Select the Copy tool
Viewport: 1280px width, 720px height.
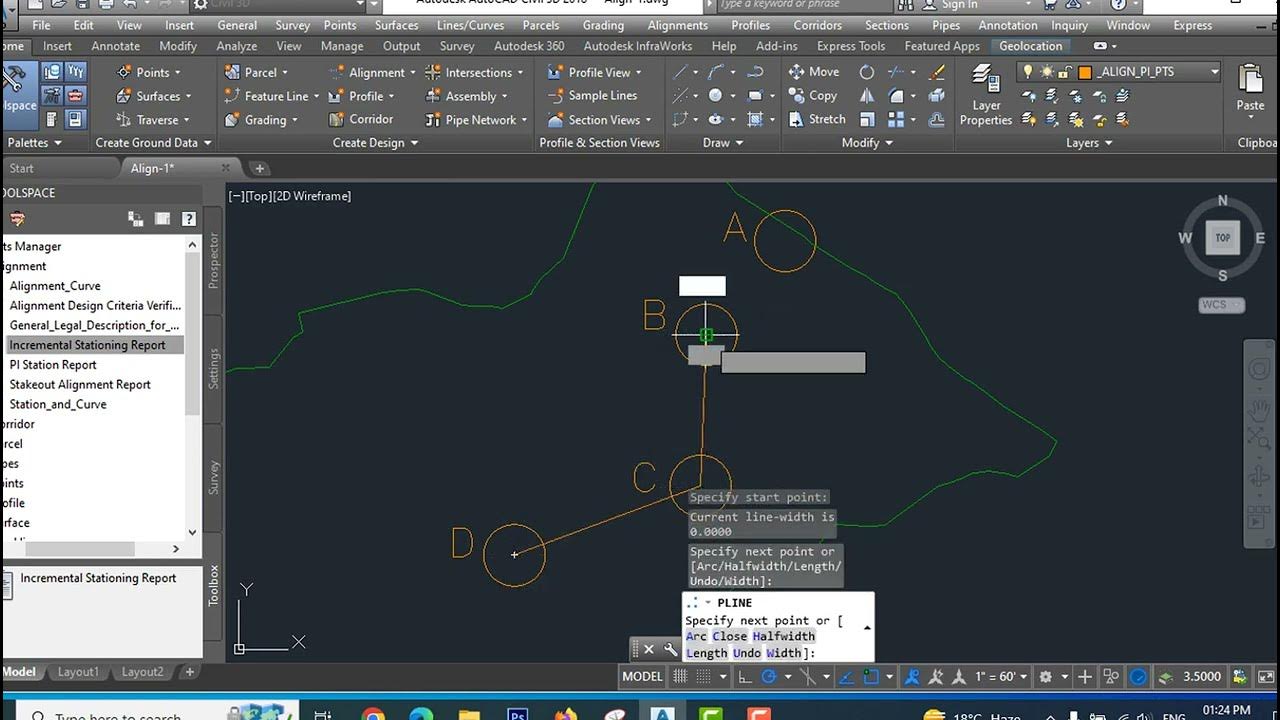[x=813, y=96]
